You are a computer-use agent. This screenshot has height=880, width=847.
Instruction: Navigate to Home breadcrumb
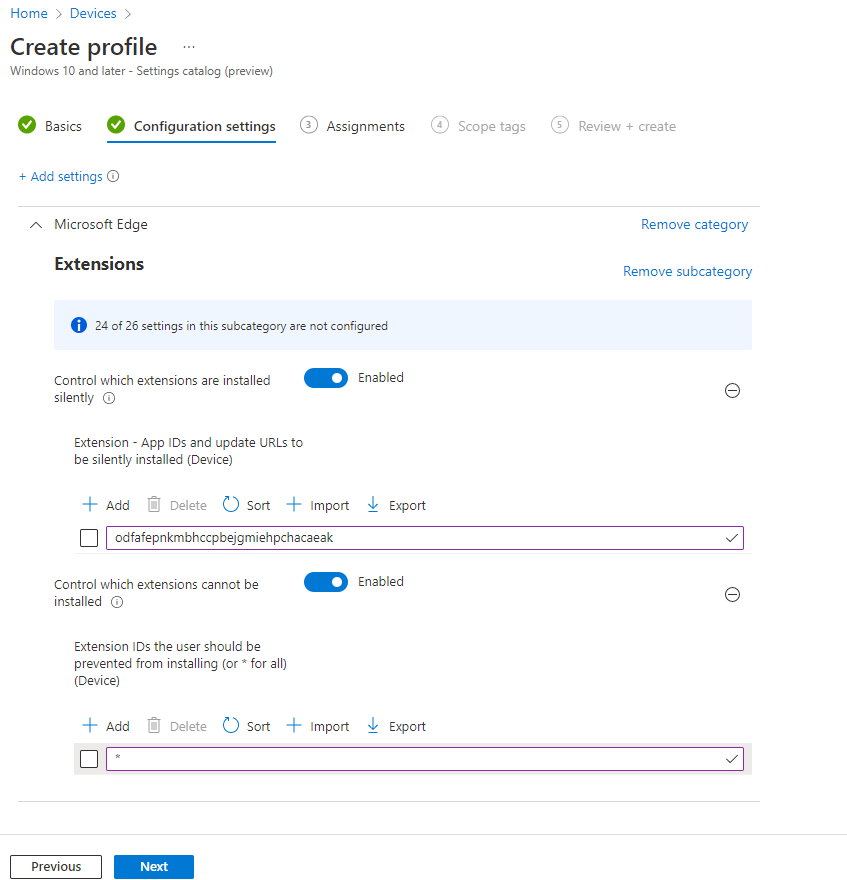pyautogui.click(x=29, y=13)
